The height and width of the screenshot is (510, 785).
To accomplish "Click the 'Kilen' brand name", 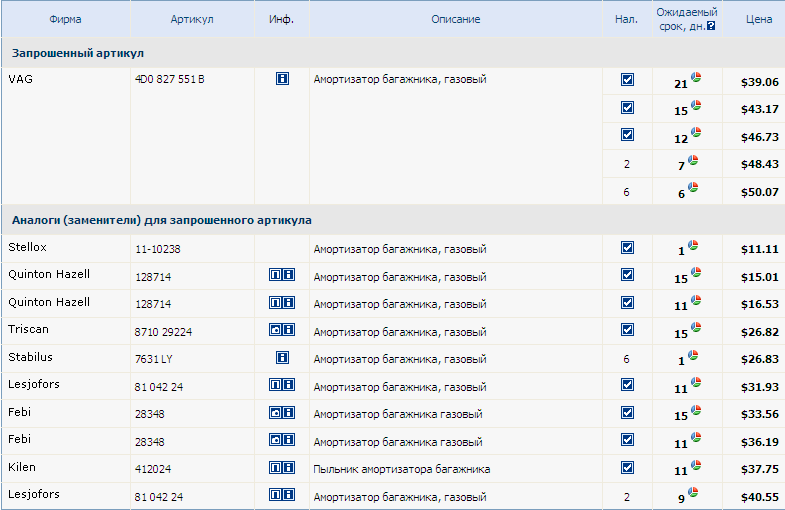I will click(x=22, y=467).
